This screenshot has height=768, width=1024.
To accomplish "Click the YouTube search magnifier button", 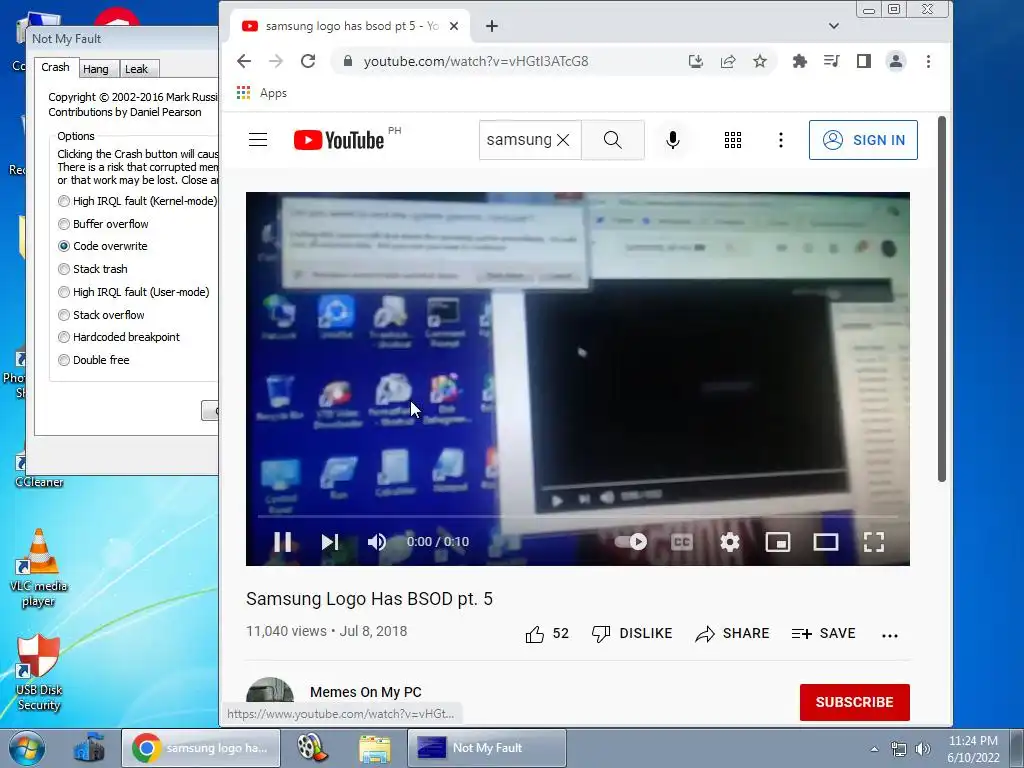I will (x=613, y=140).
